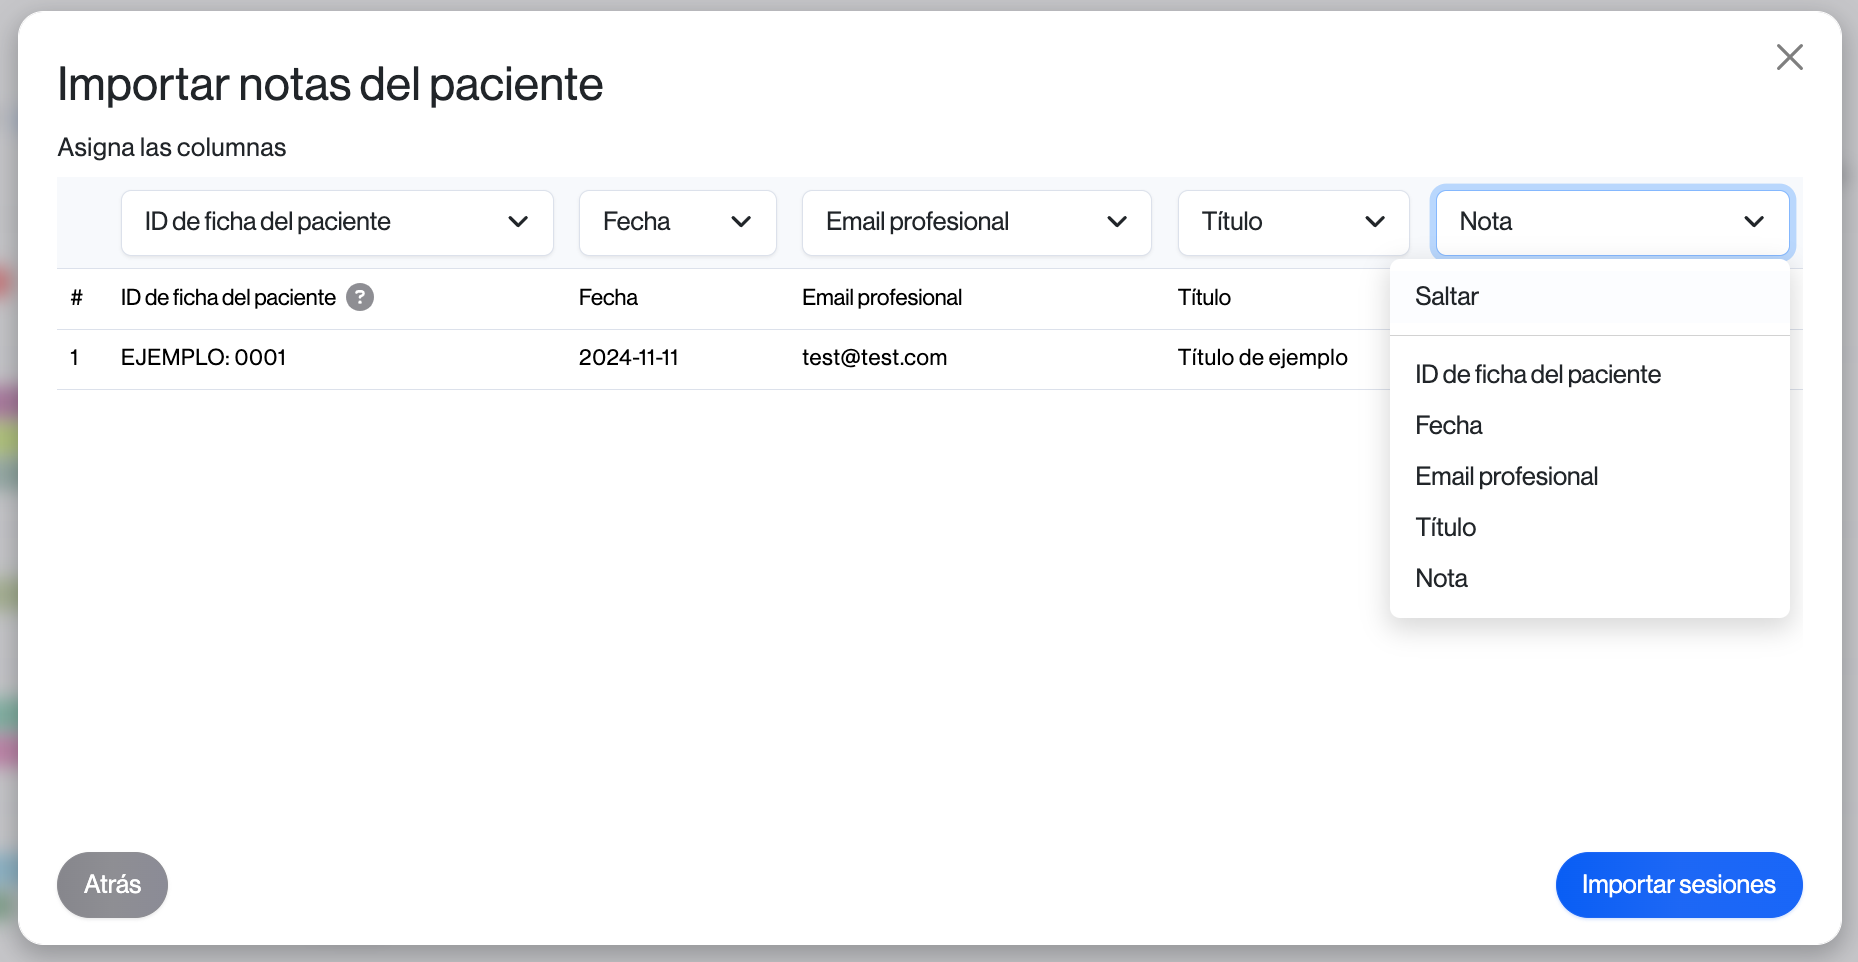Close the import notes dialog
This screenshot has height=962, width=1858.
point(1789,57)
